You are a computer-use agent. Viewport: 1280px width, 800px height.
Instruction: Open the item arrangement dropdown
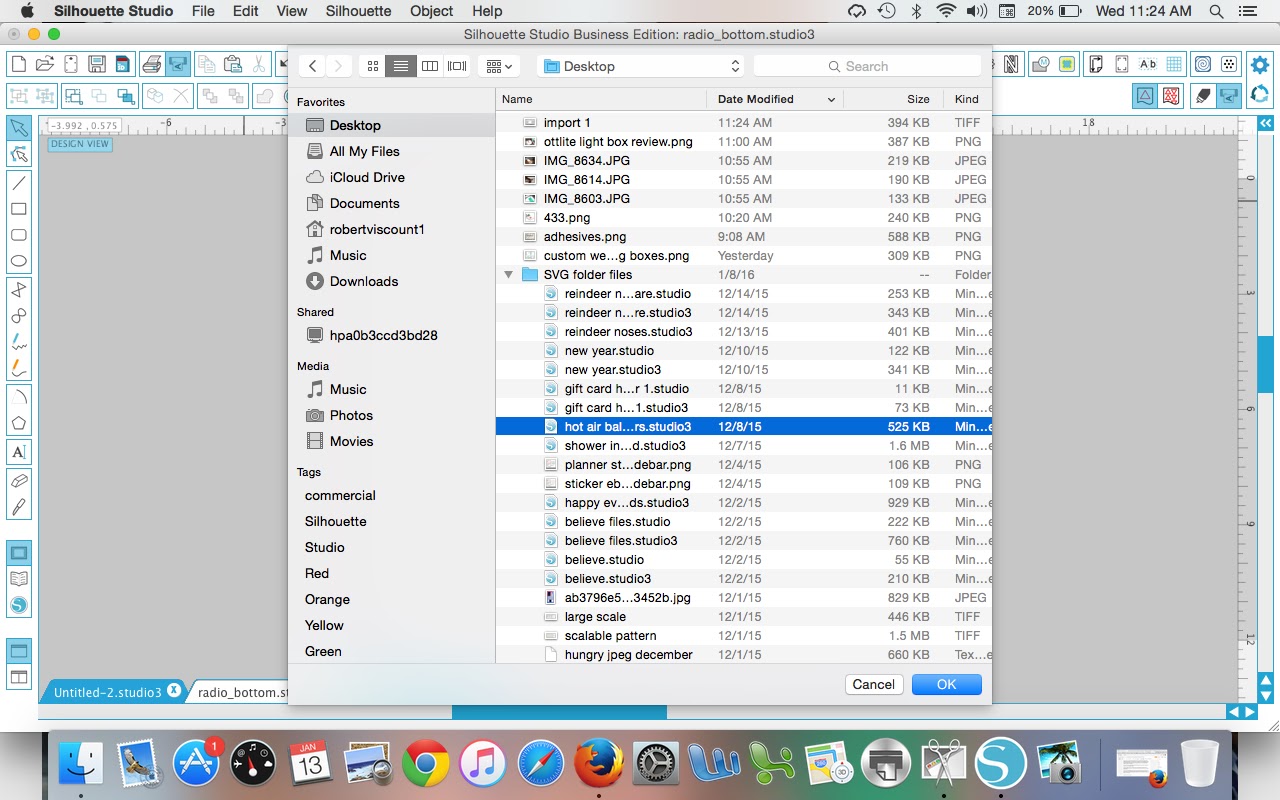499,66
